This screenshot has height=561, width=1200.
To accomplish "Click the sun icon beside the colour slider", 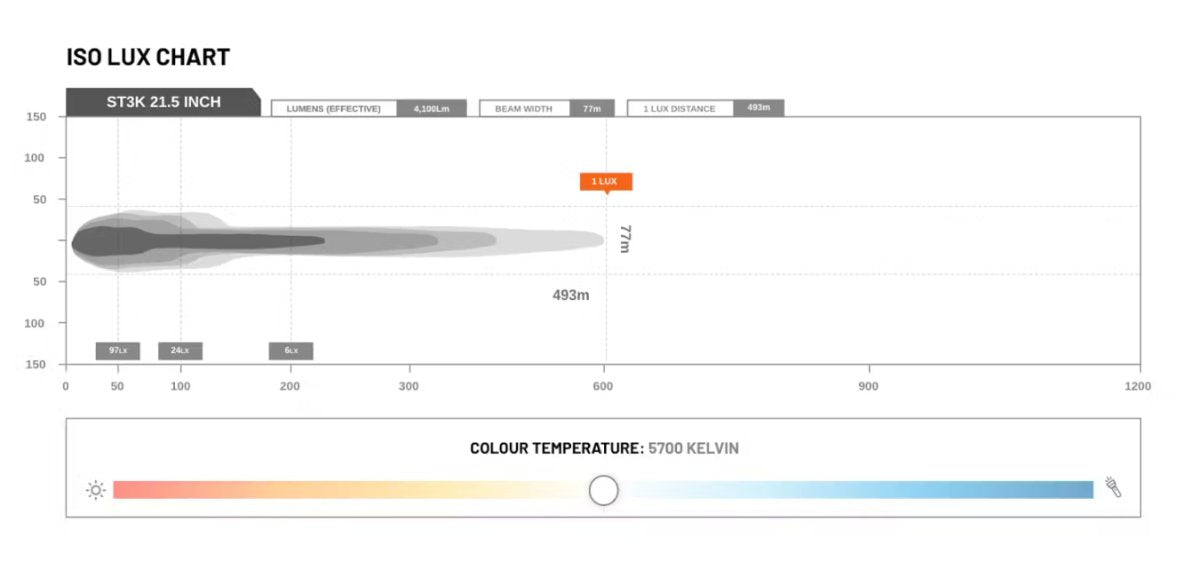I will pyautogui.click(x=96, y=490).
